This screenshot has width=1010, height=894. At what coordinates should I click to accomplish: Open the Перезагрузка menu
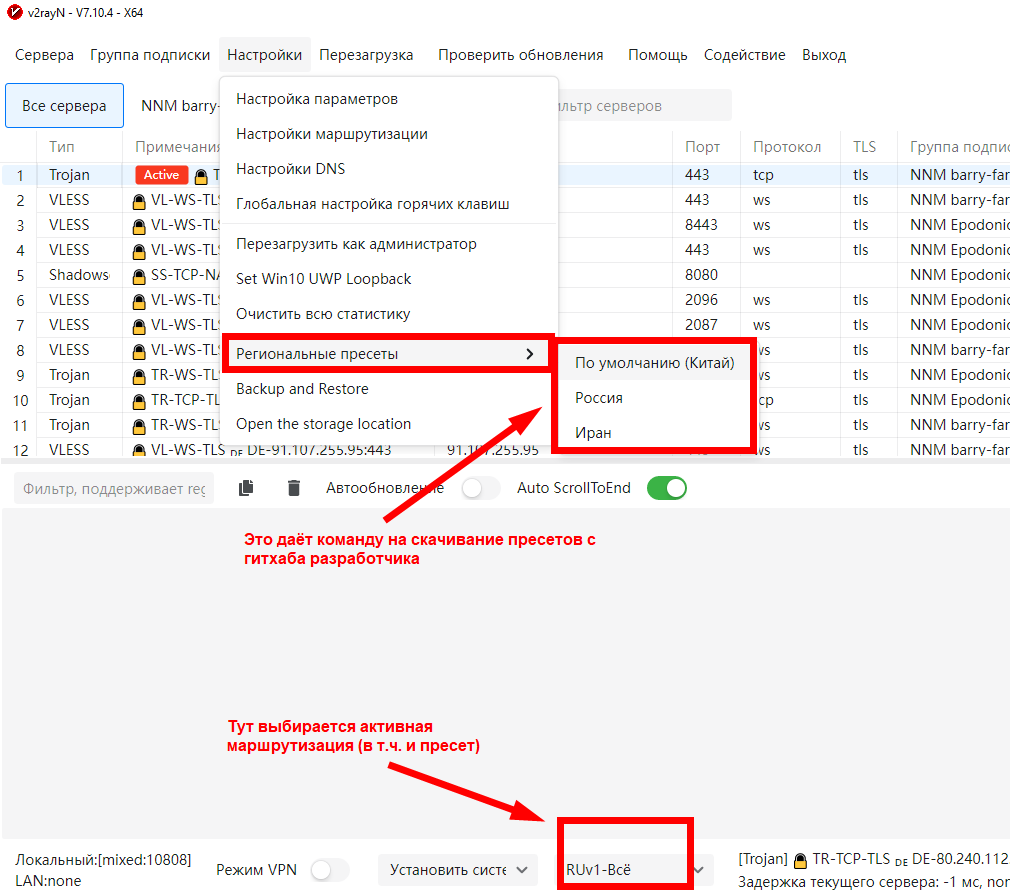pos(367,55)
